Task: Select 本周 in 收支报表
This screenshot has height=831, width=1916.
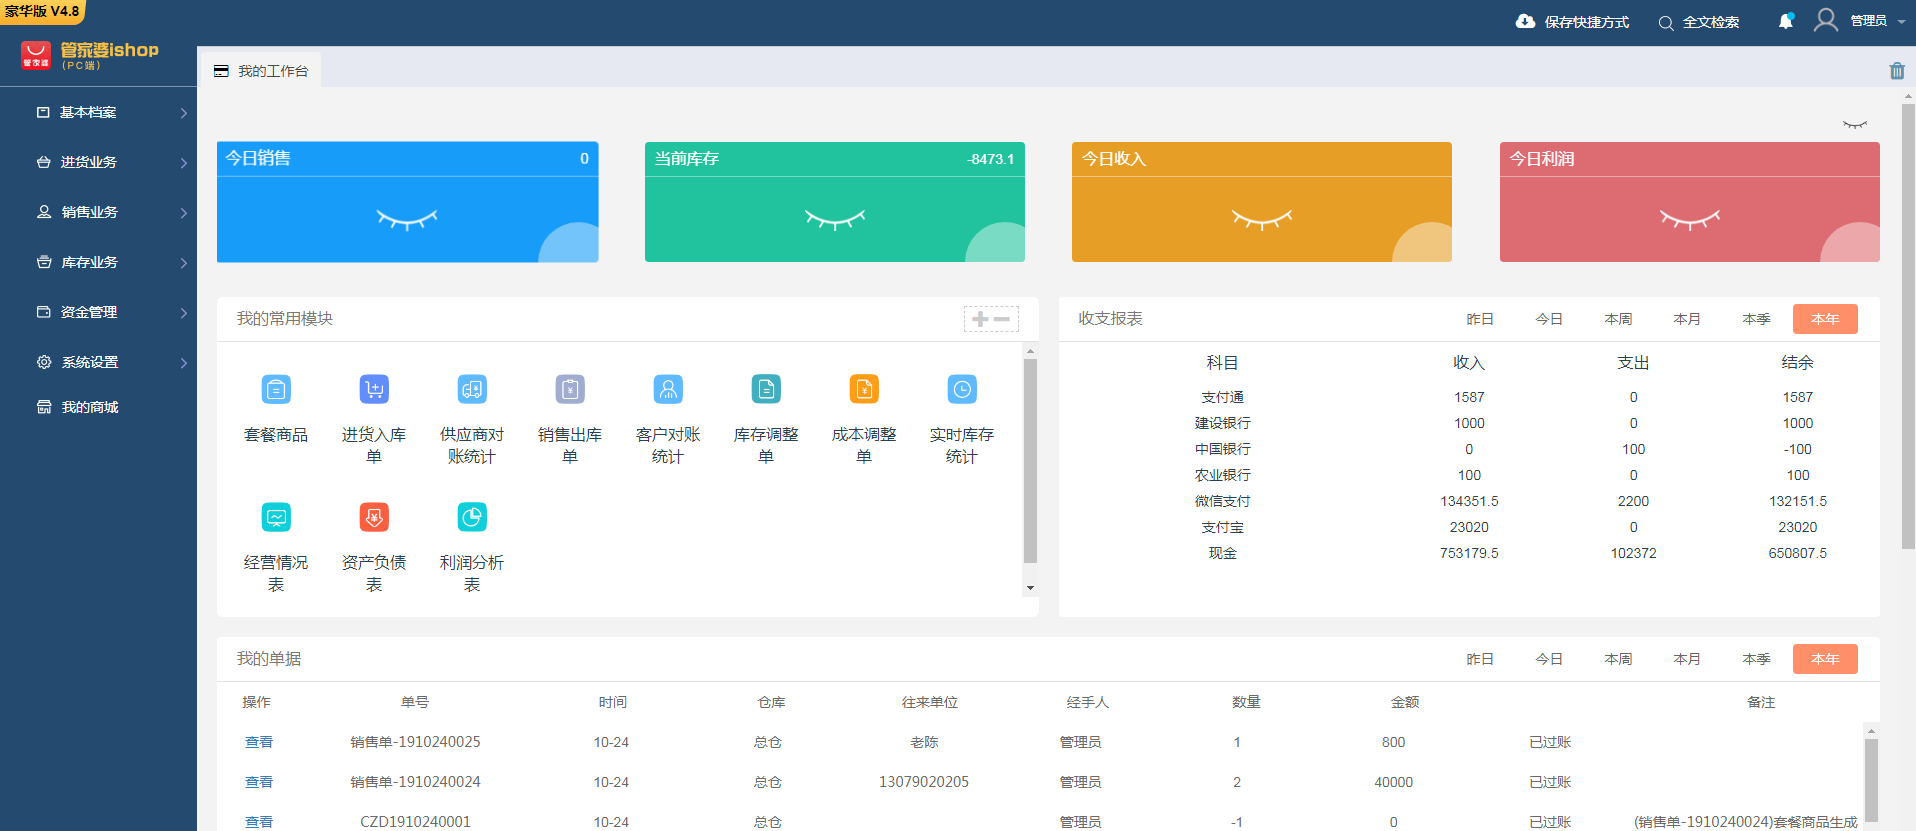Action: tap(1618, 319)
